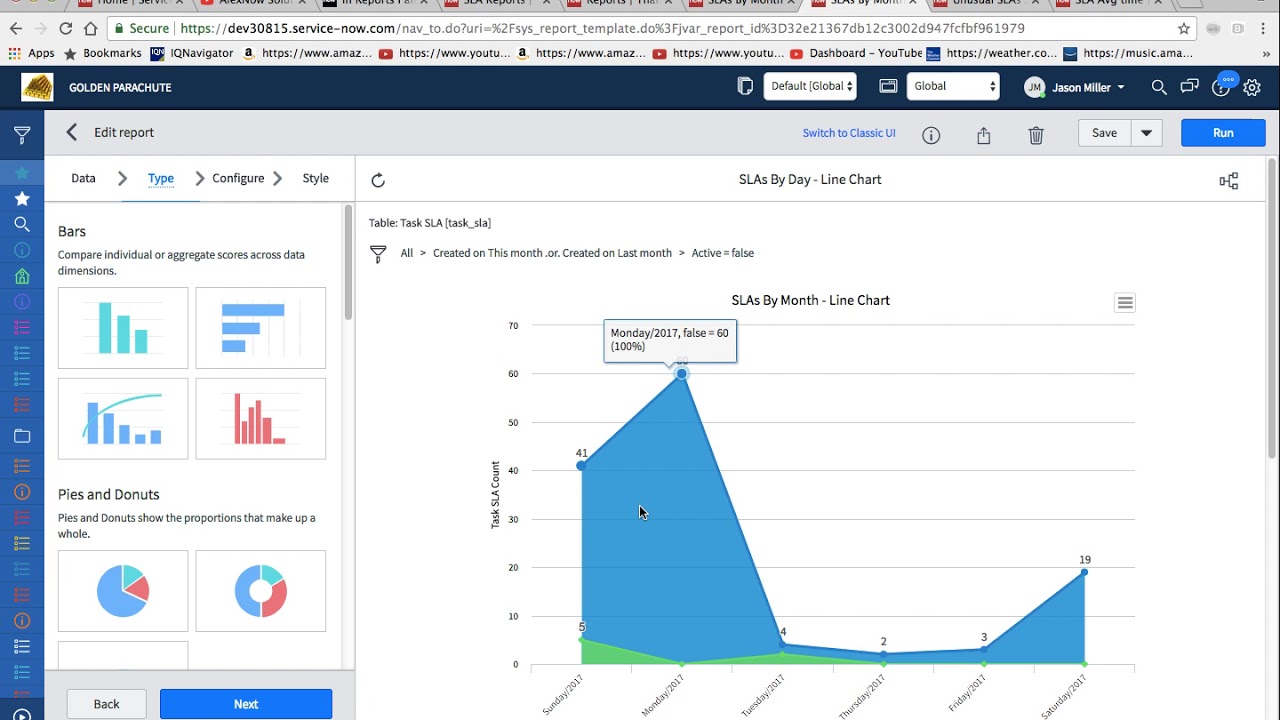
Task: Open the sidebar magnifier search icon
Action: 22,224
